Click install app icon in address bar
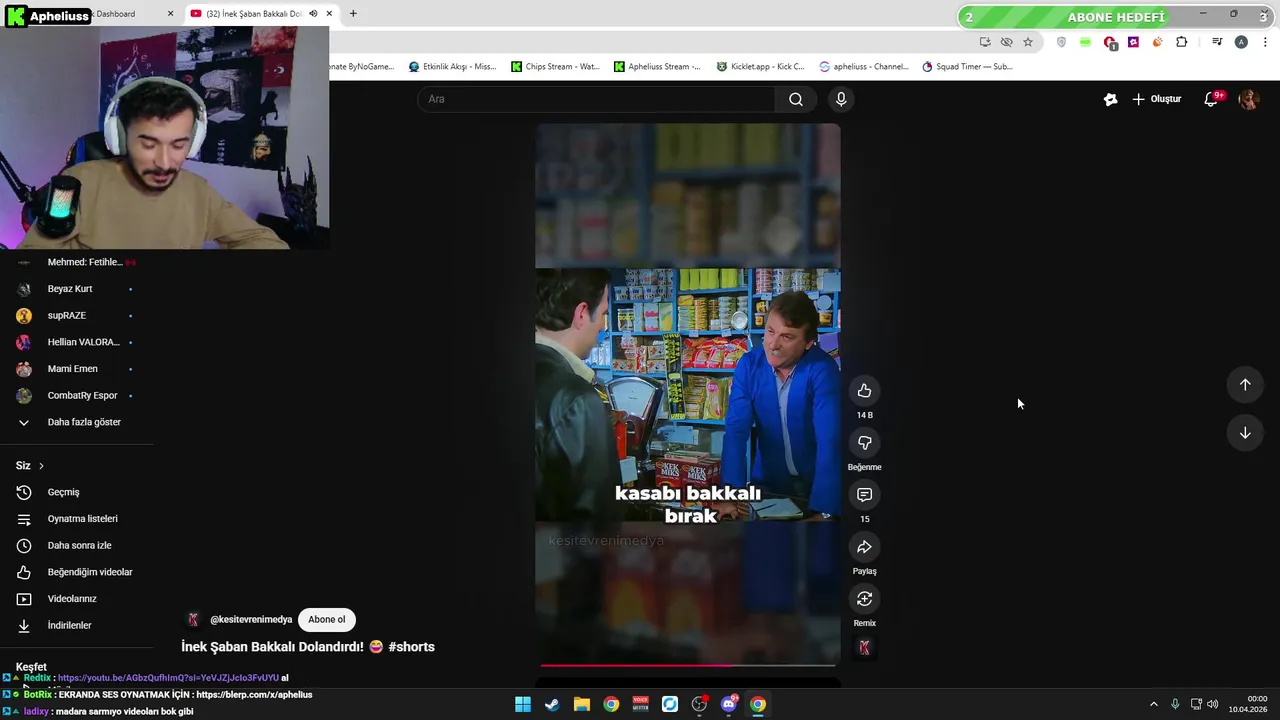The image size is (1280, 720). coord(985,42)
